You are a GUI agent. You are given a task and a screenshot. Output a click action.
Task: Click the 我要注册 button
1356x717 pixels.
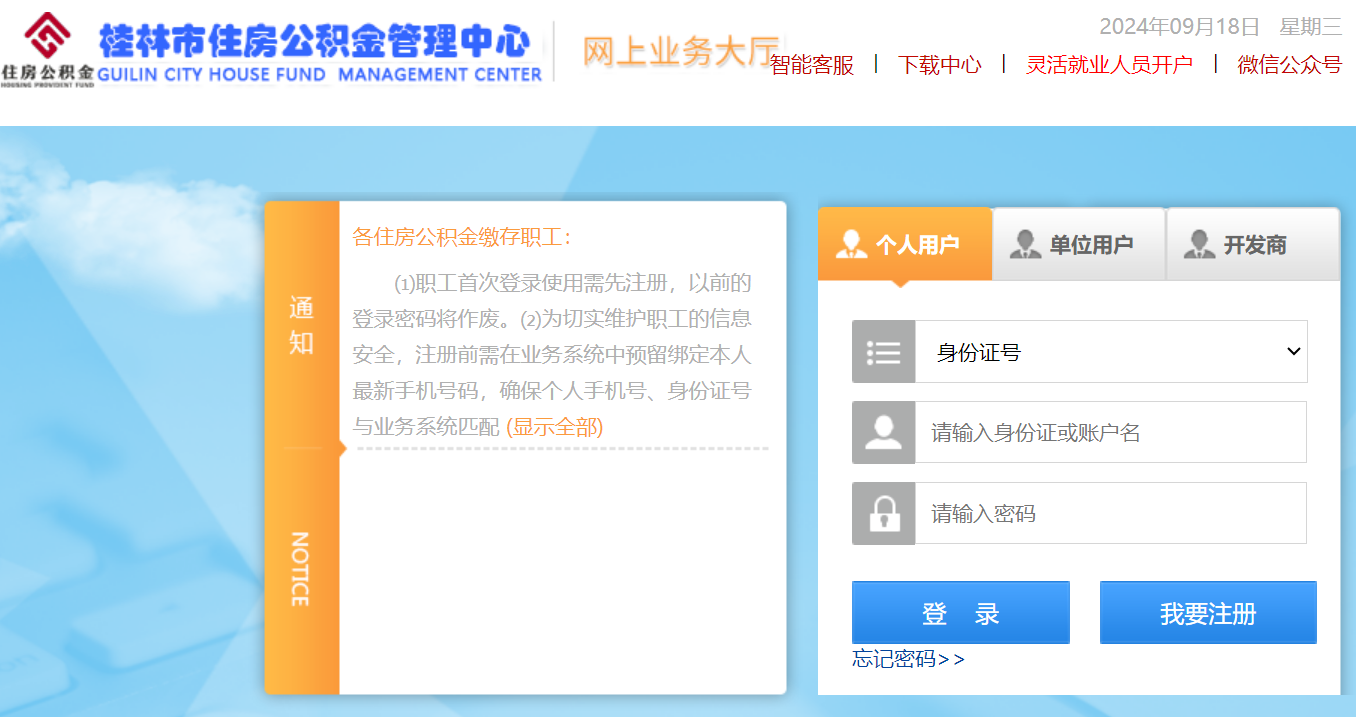(1208, 613)
